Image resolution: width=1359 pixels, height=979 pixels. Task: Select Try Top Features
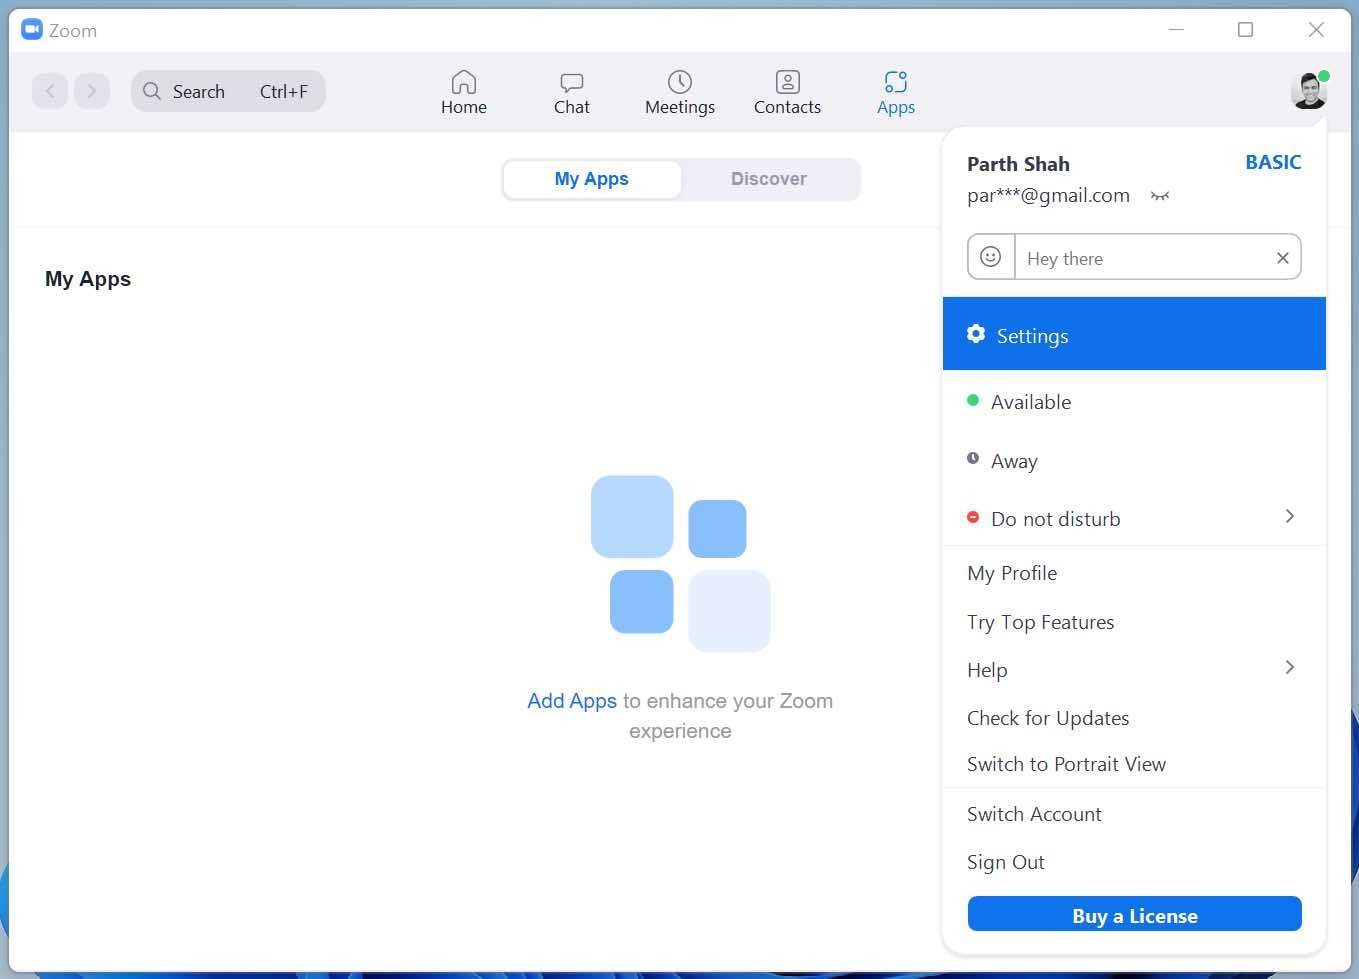pos(1134,622)
